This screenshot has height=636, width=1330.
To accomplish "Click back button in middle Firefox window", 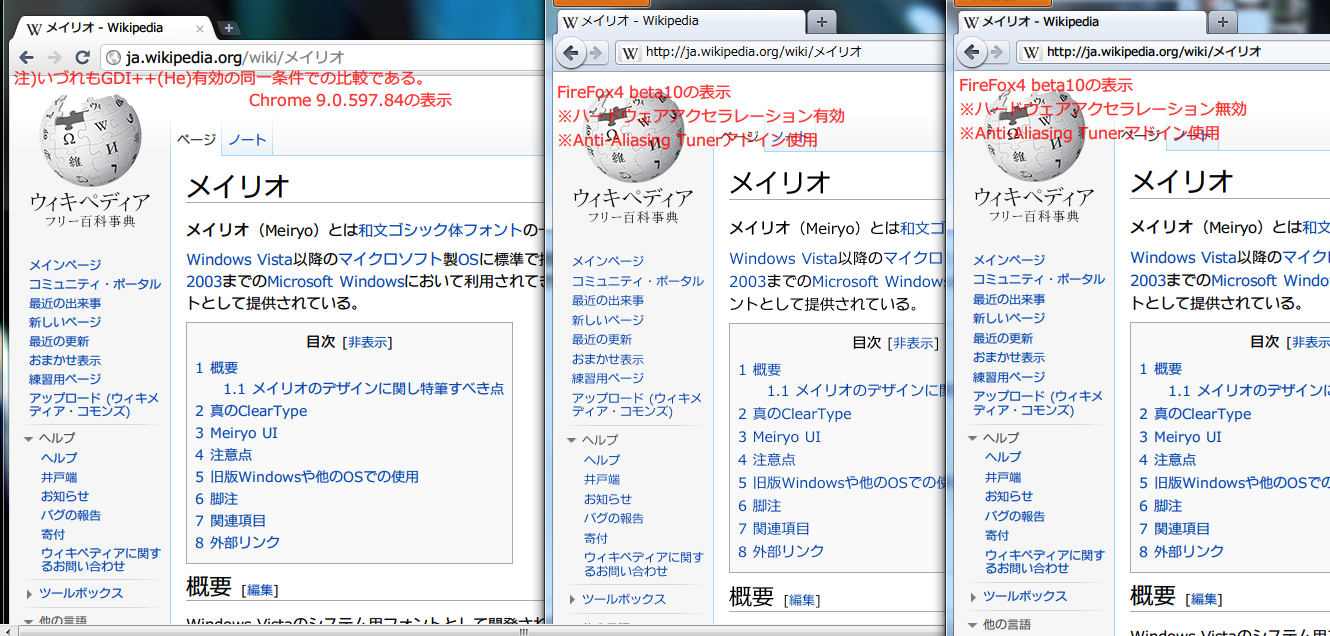I will (571, 52).
